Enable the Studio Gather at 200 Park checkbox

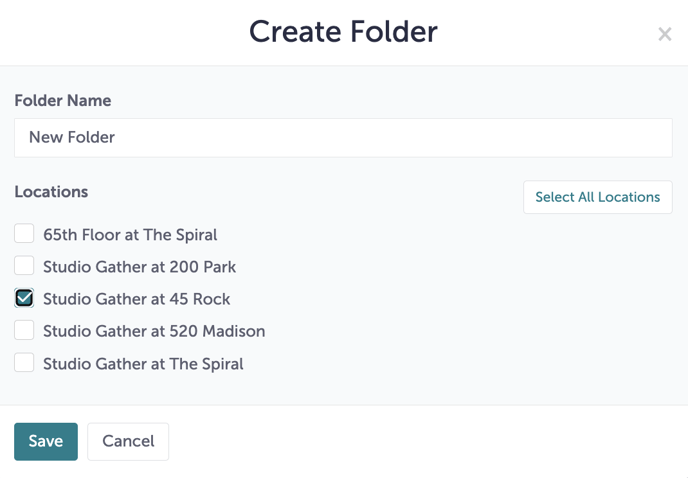24,266
